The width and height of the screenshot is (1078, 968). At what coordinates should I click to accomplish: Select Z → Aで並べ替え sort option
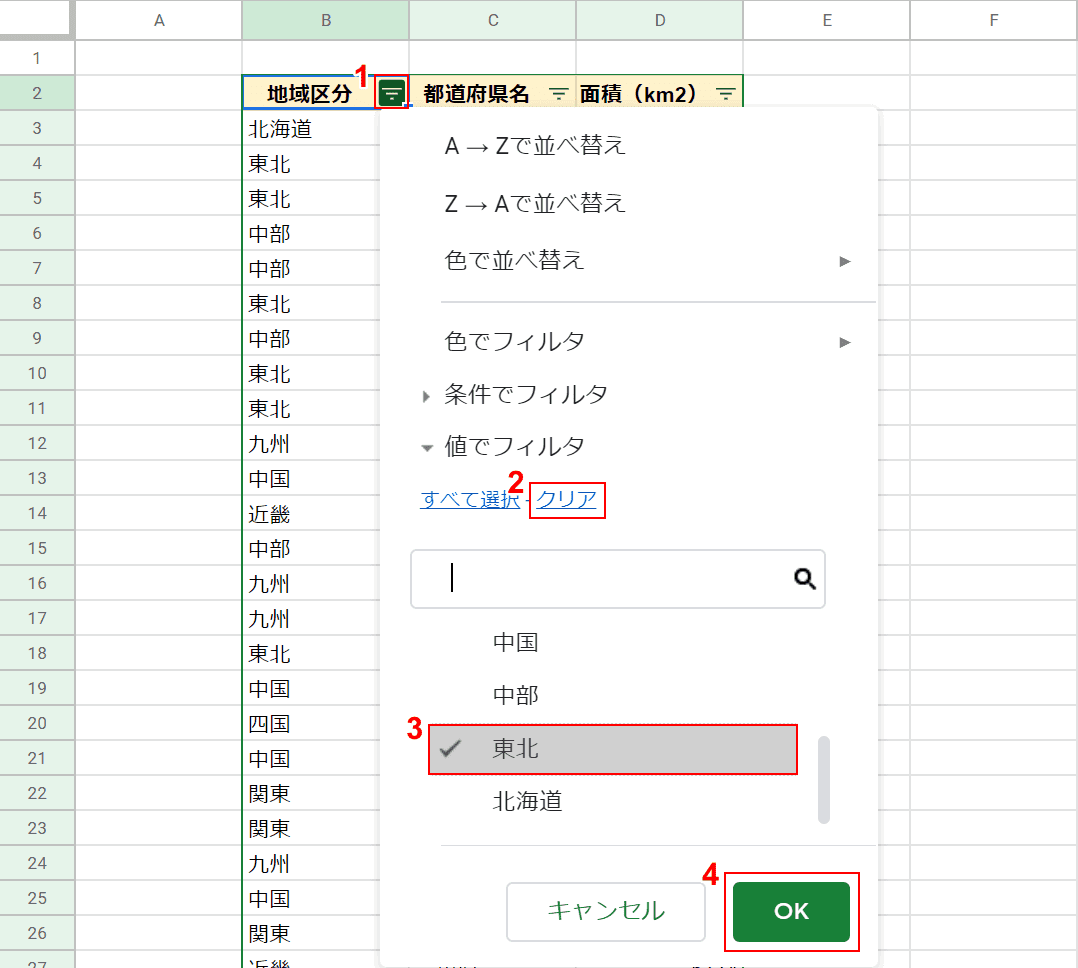tap(535, 204)
